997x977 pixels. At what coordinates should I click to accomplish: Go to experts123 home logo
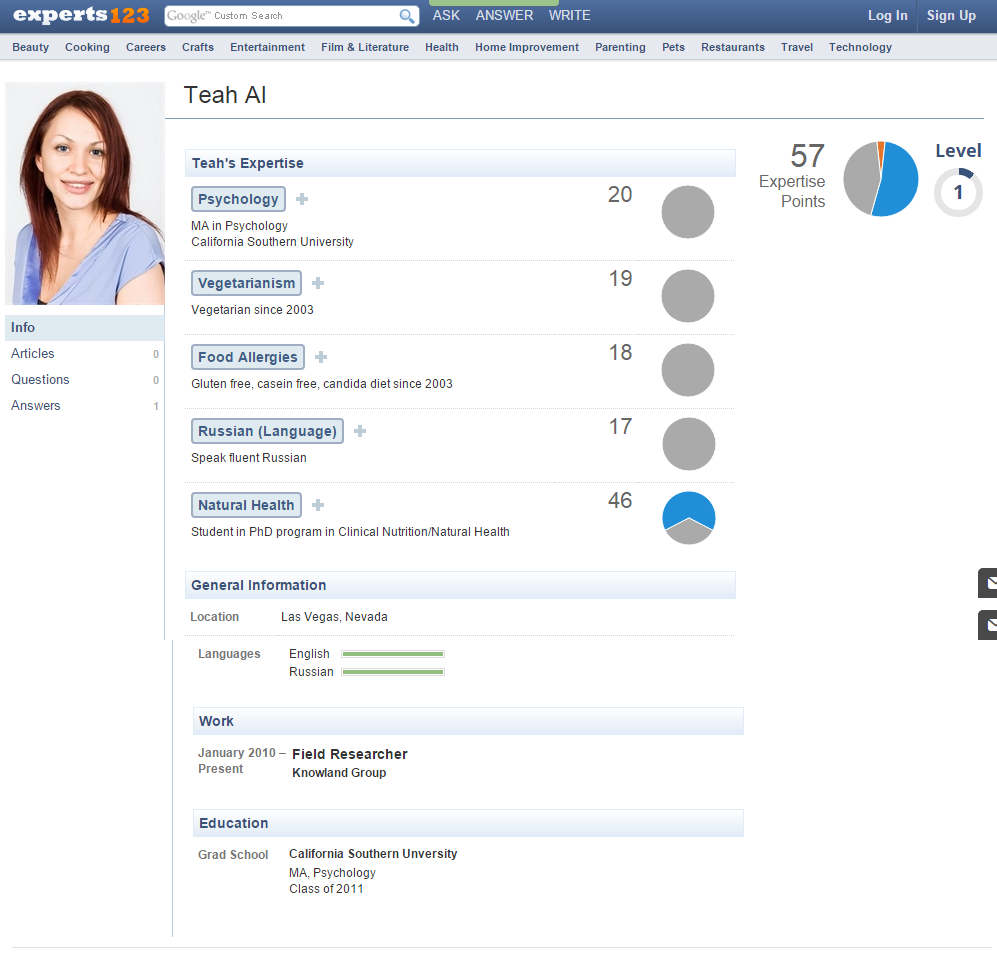tap(81, 15)
